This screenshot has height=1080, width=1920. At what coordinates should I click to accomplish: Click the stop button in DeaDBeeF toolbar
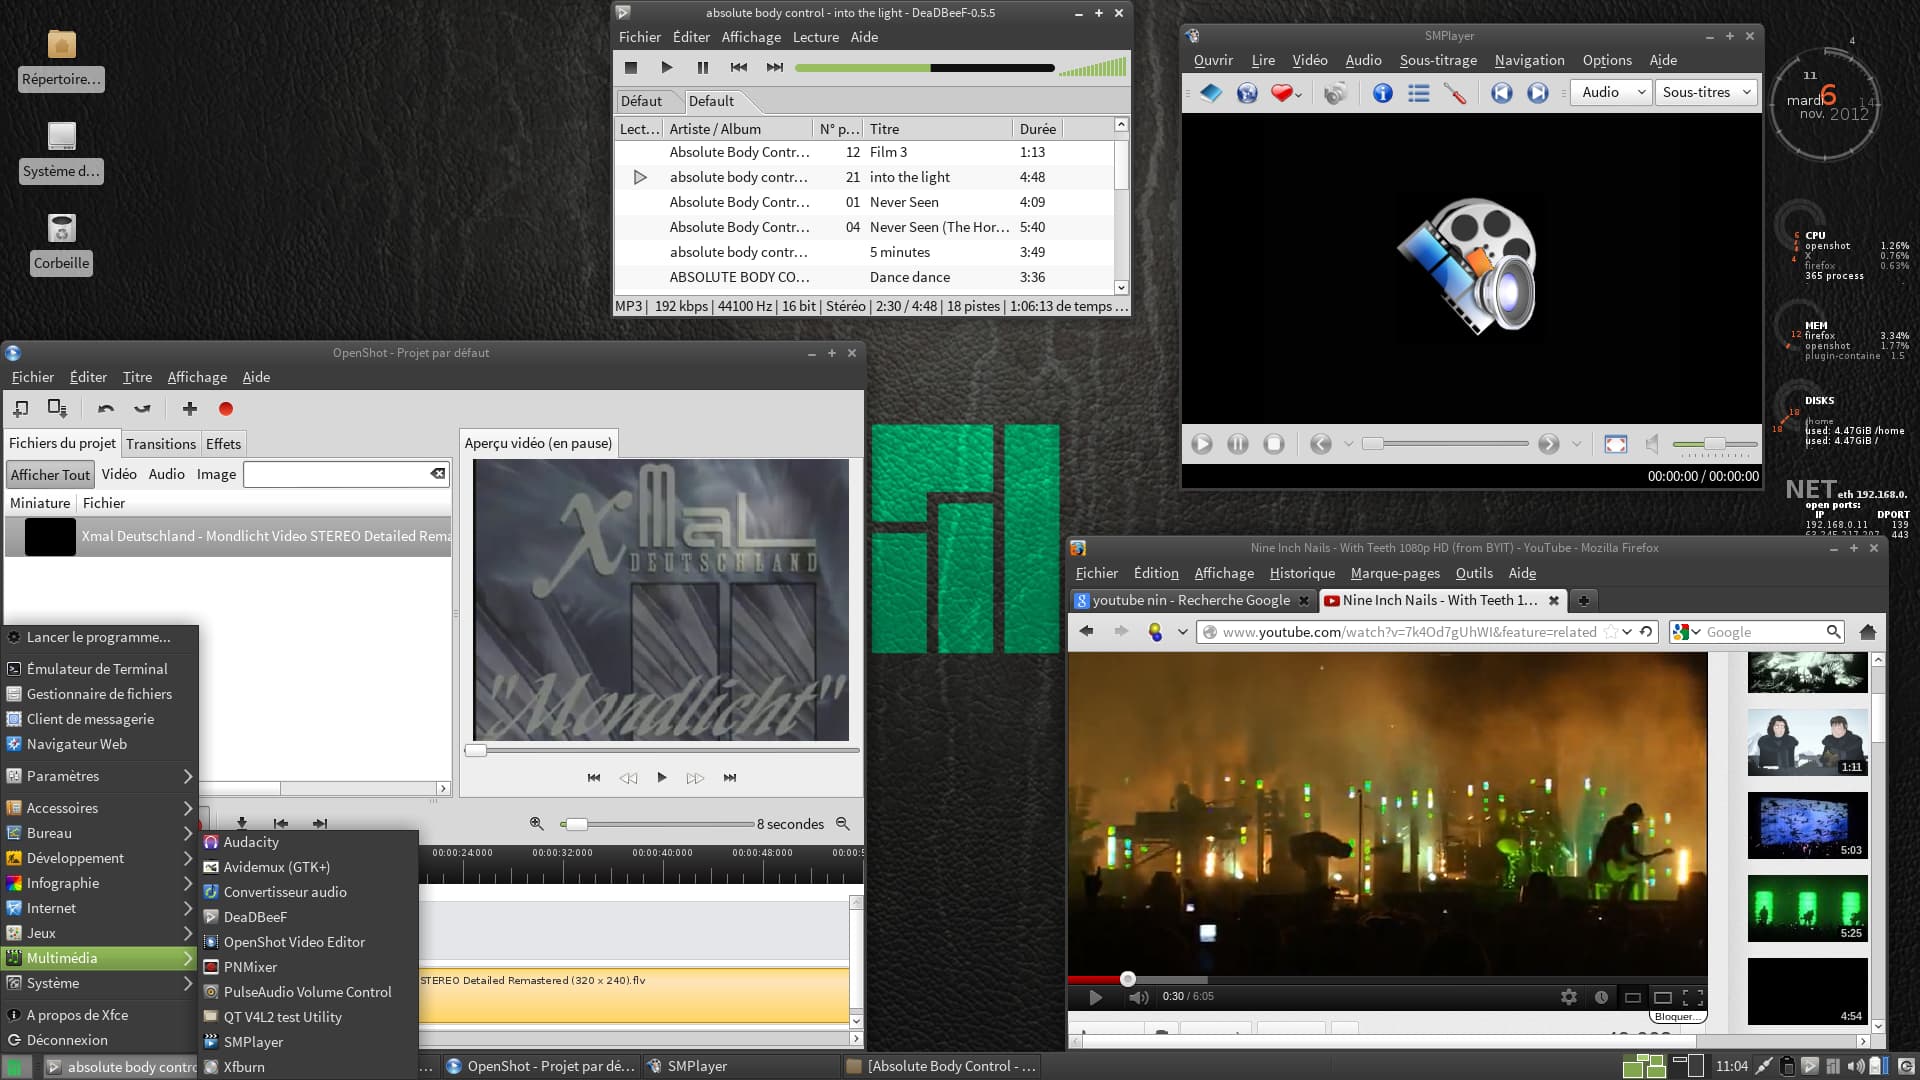coord(631,68)
